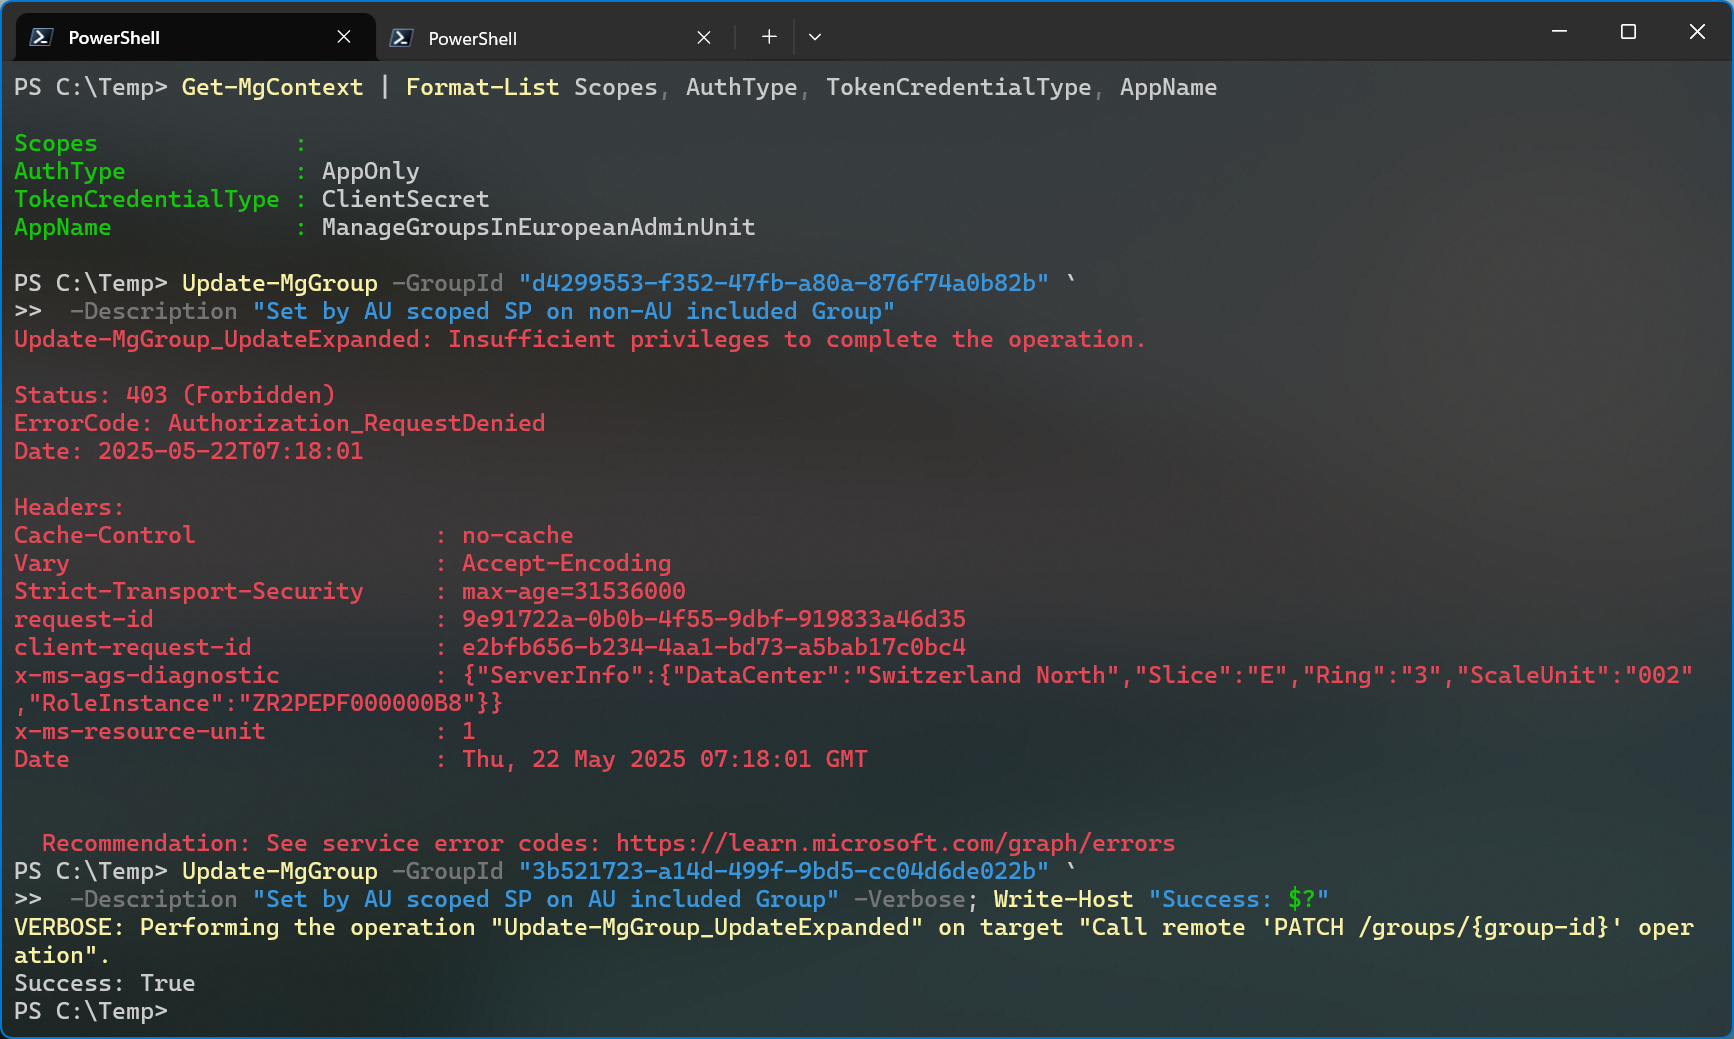
Task: Close the active PowerShell tab
Action: [x=343, y=36]
